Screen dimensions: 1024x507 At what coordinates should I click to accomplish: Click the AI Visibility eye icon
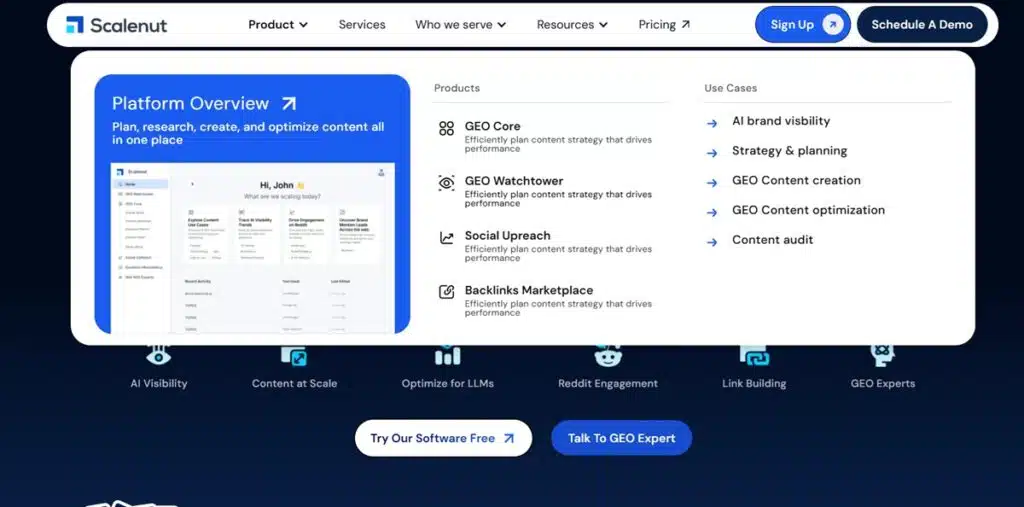(159, 355)
